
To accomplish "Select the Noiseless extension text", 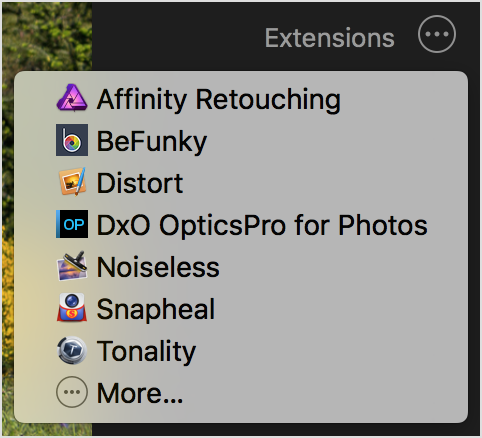I will (x=158, y=267).
